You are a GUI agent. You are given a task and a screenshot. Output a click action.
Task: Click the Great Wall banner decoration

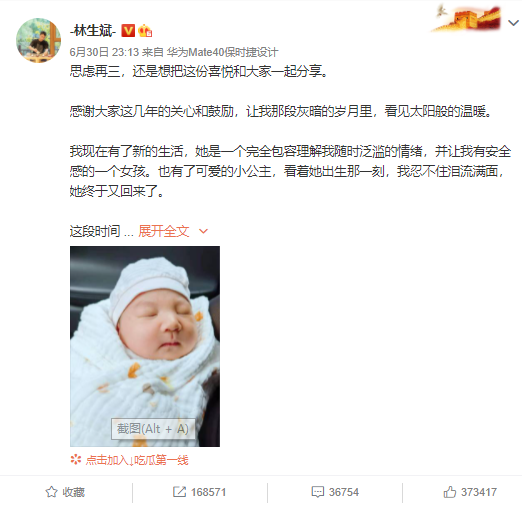(x=466, y=18)
